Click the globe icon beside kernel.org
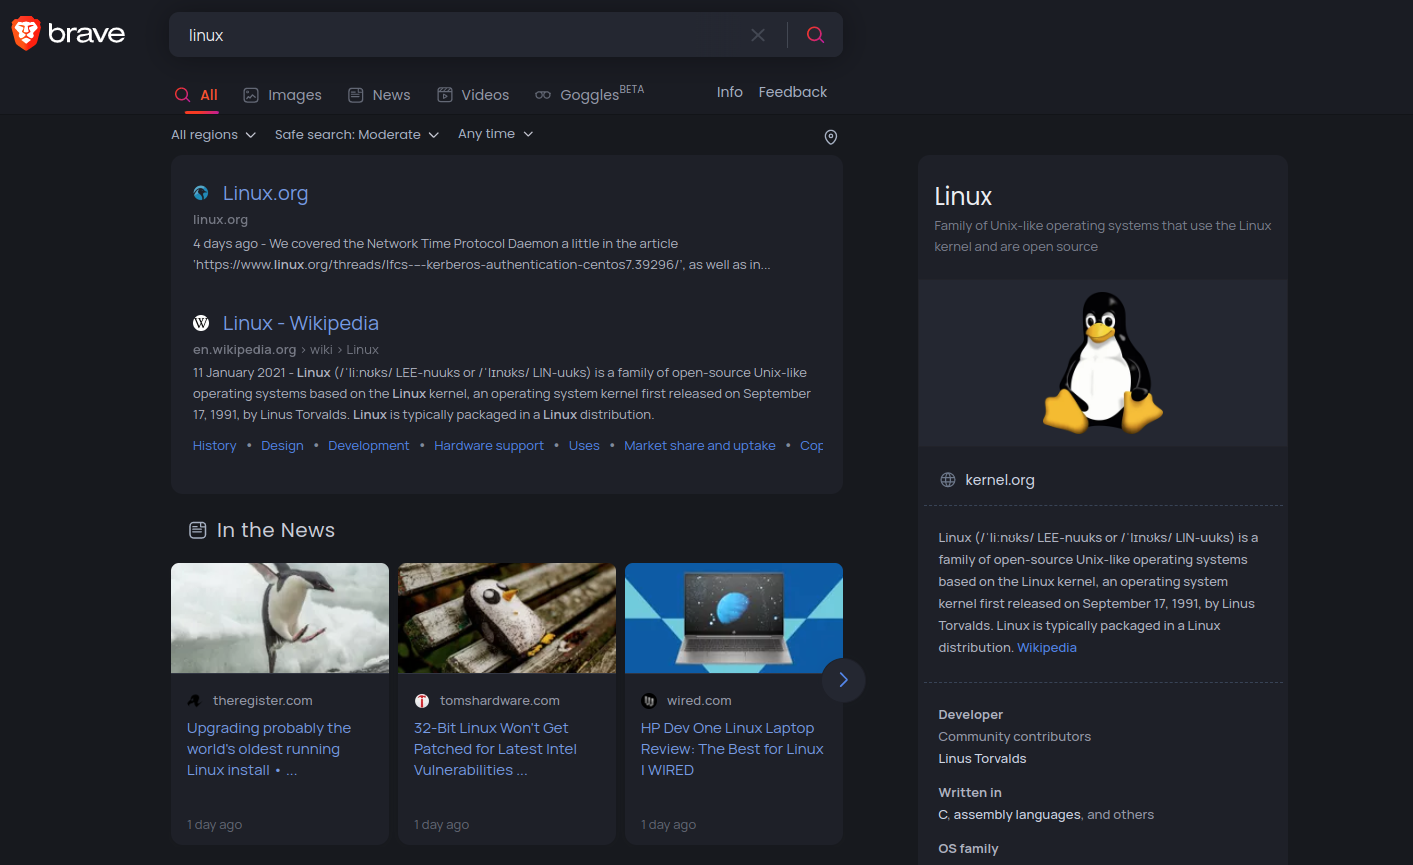This screenshot has width=1413, height=865. pyautogui.click(x=948, y=480)
